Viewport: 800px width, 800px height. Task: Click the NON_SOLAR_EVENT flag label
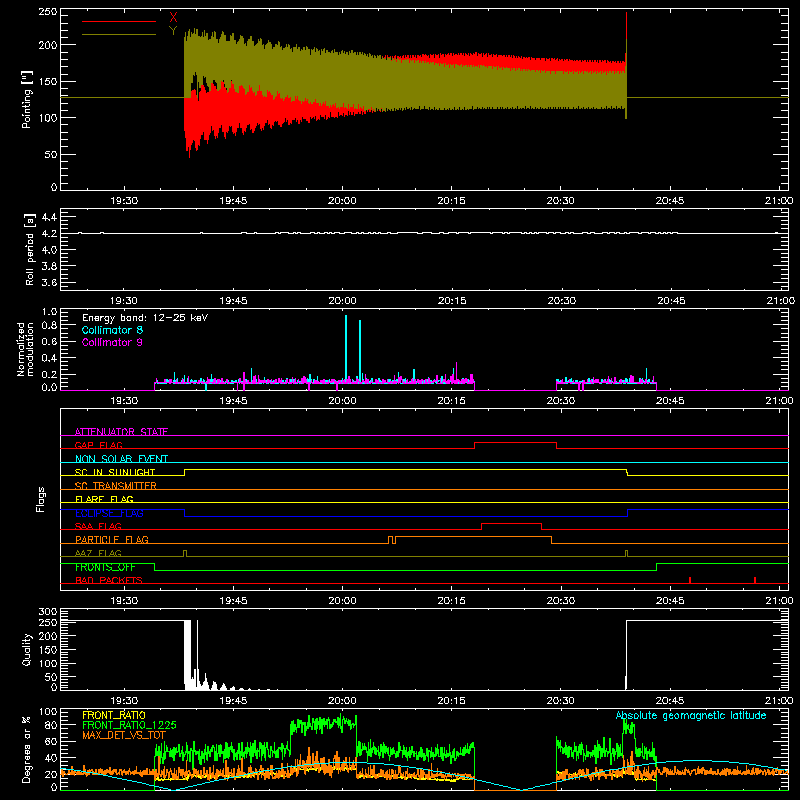(121, 459)
